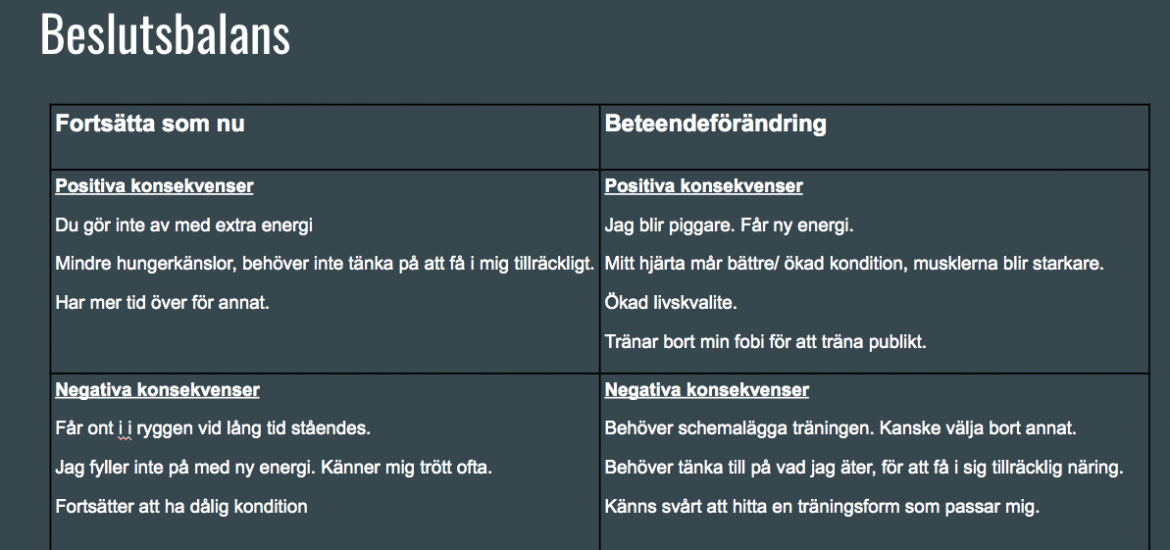Select the line starting 'Mindre hungerkänslor'
Viewport: 1170px width, 550px height.
coord(325,264)
